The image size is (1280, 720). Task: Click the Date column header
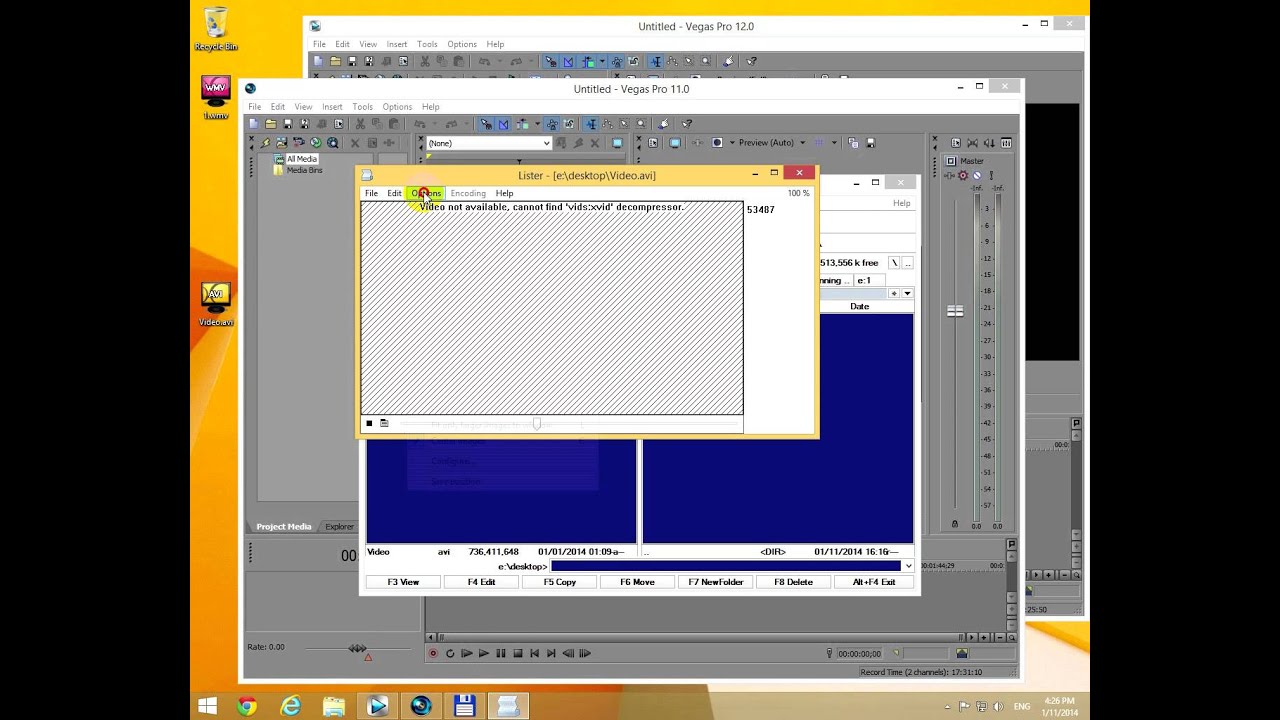[x=860, y=307]
